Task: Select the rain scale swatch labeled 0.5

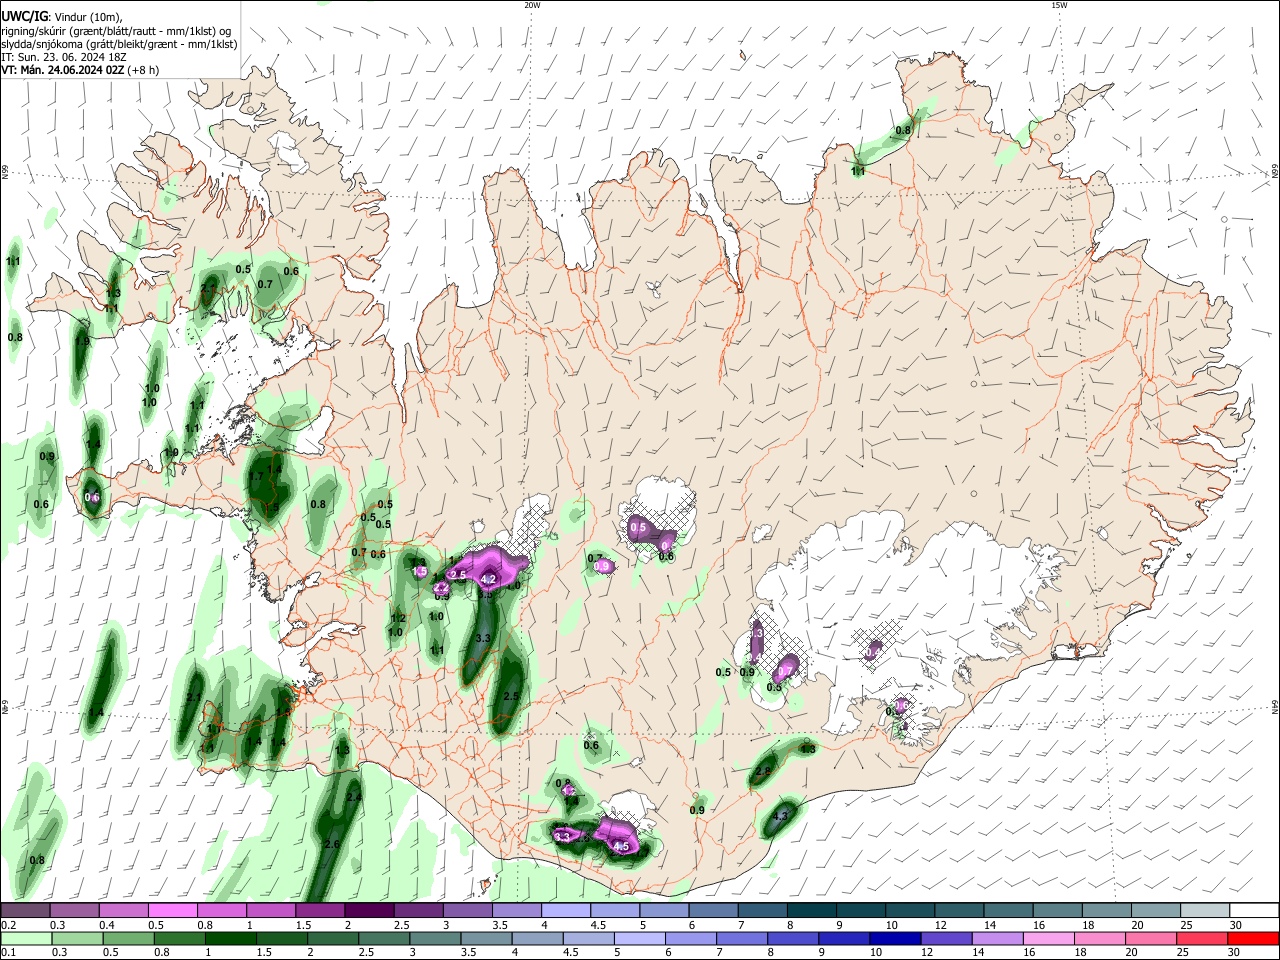Action: tap(128, 938)
